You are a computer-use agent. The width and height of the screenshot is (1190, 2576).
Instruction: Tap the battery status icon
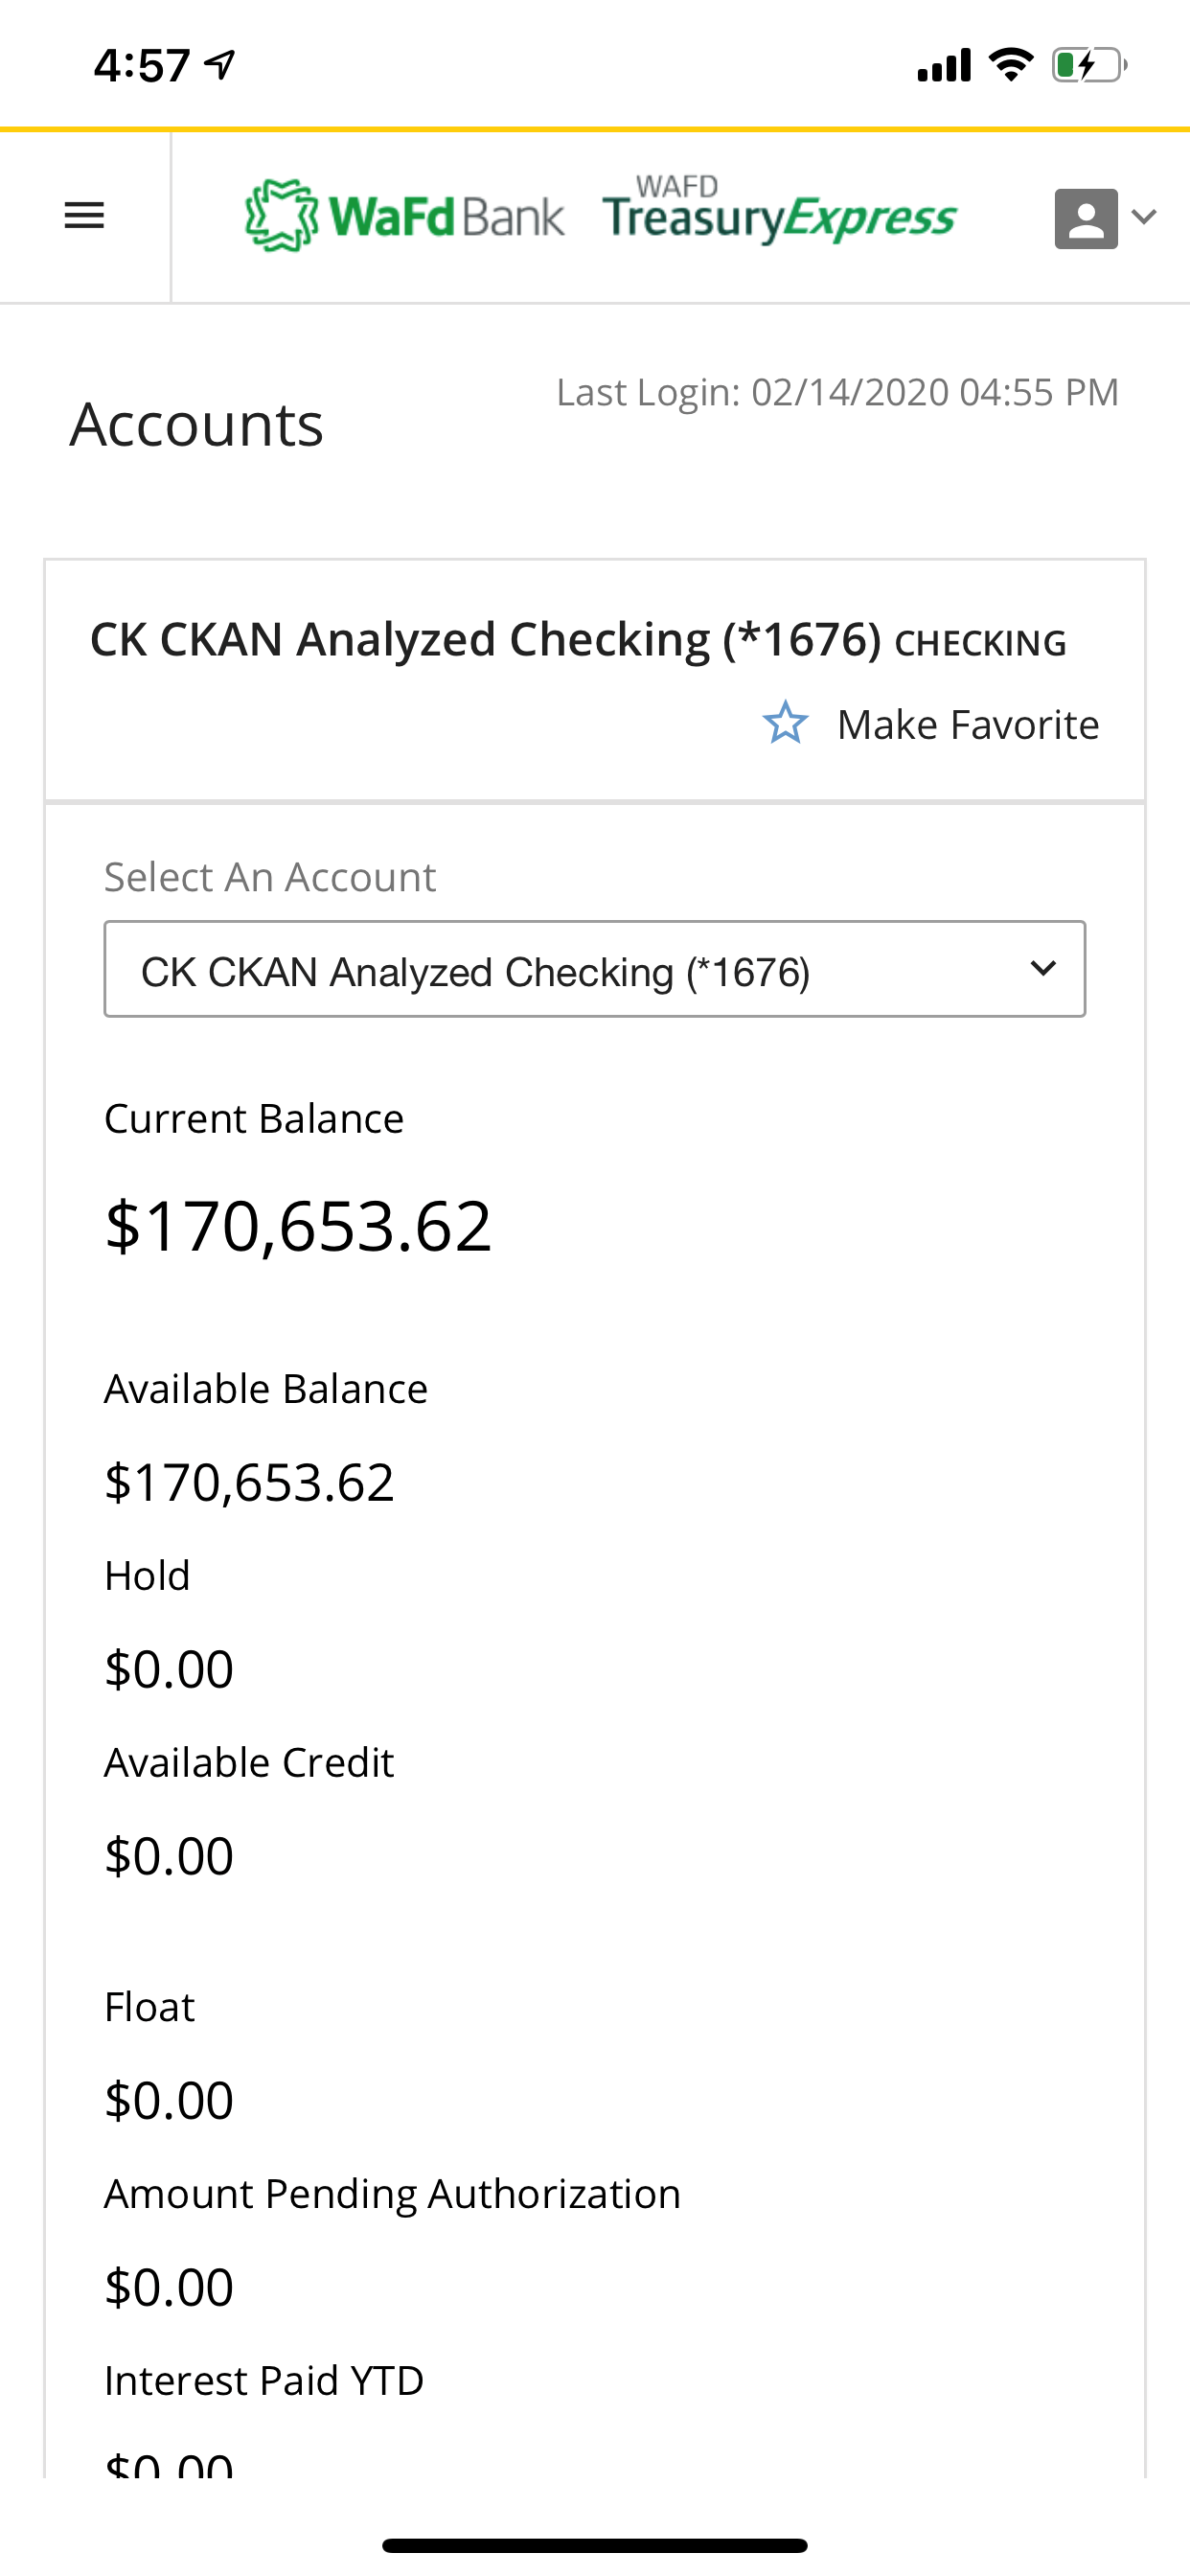click(1089, 66)
